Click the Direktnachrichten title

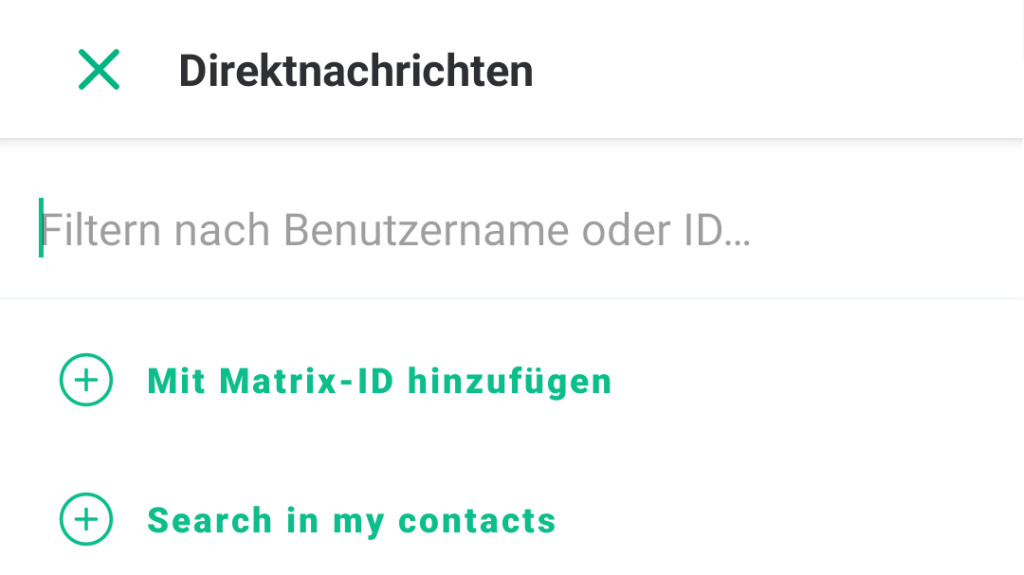(356, 71)
